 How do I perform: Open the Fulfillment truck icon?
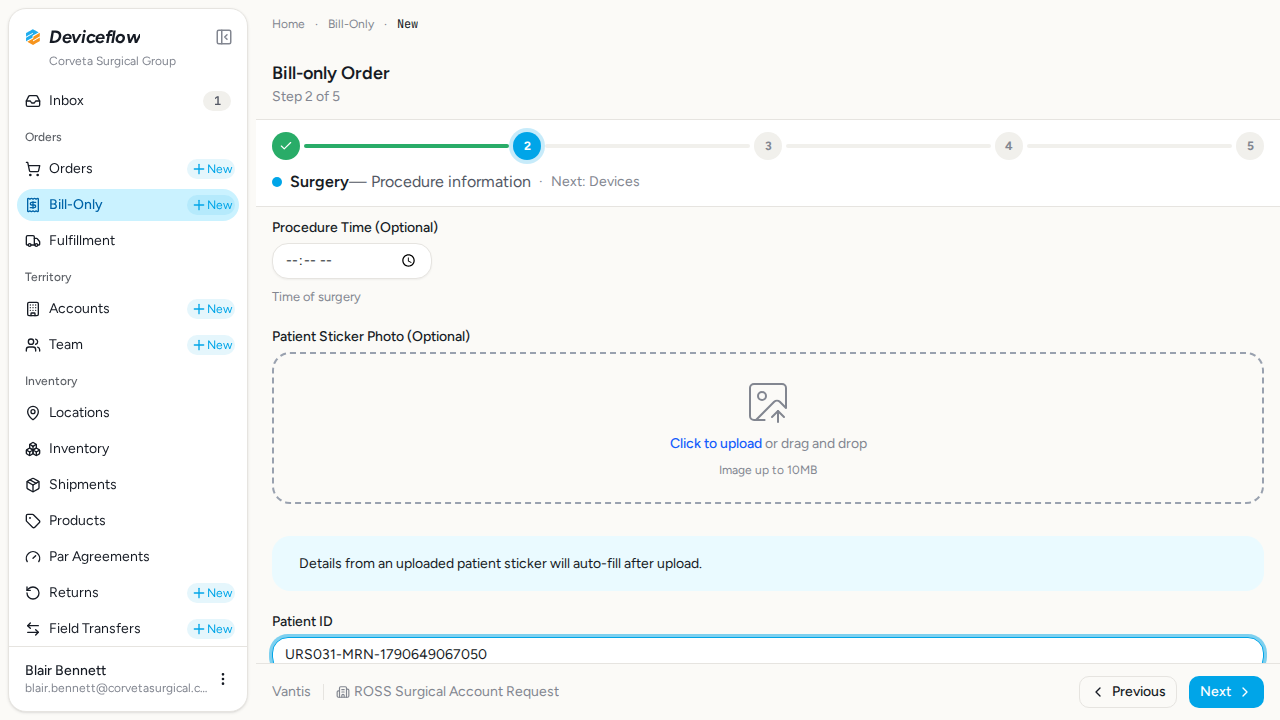click(x=33, y=241)
